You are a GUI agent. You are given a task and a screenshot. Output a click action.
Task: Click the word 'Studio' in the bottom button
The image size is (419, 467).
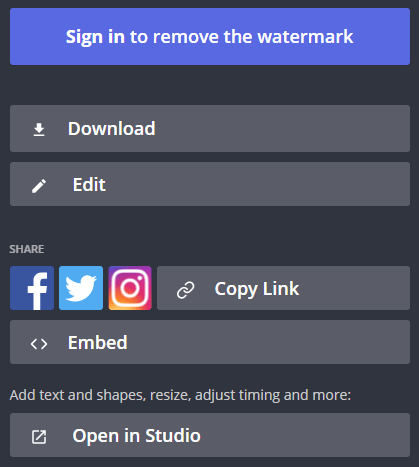[173, 435]
